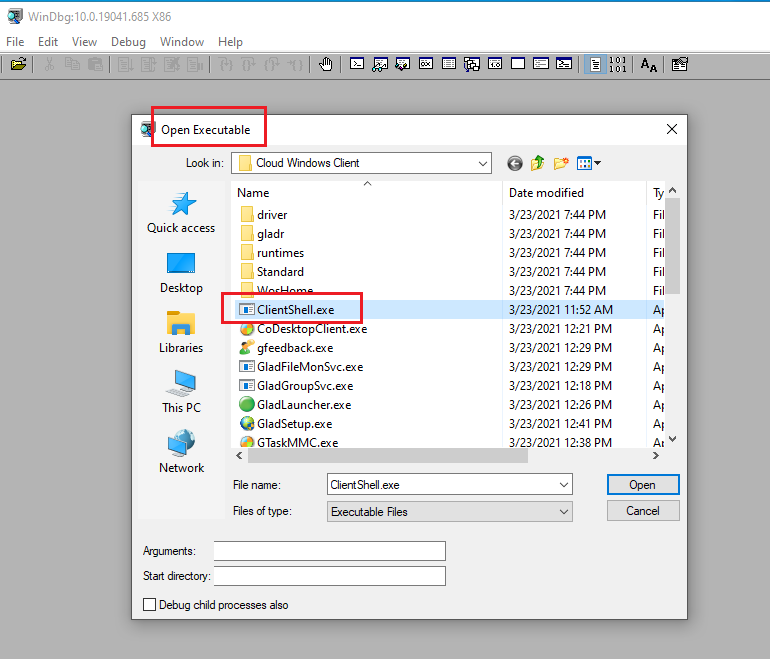Sort by the Name column header
The height and width of the screenshot is (659, 770).
point(367,192)
